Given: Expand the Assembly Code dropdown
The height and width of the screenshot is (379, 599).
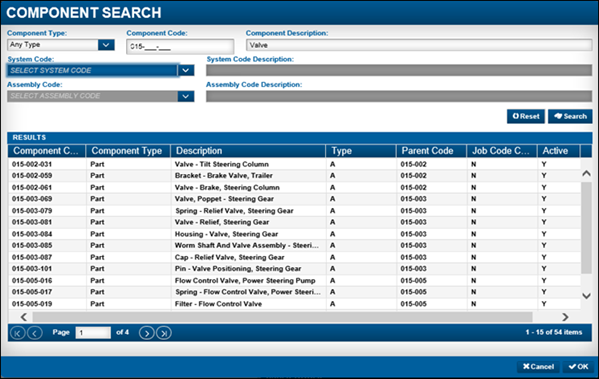Looking at the screenshot, I should tap(186, 96).
